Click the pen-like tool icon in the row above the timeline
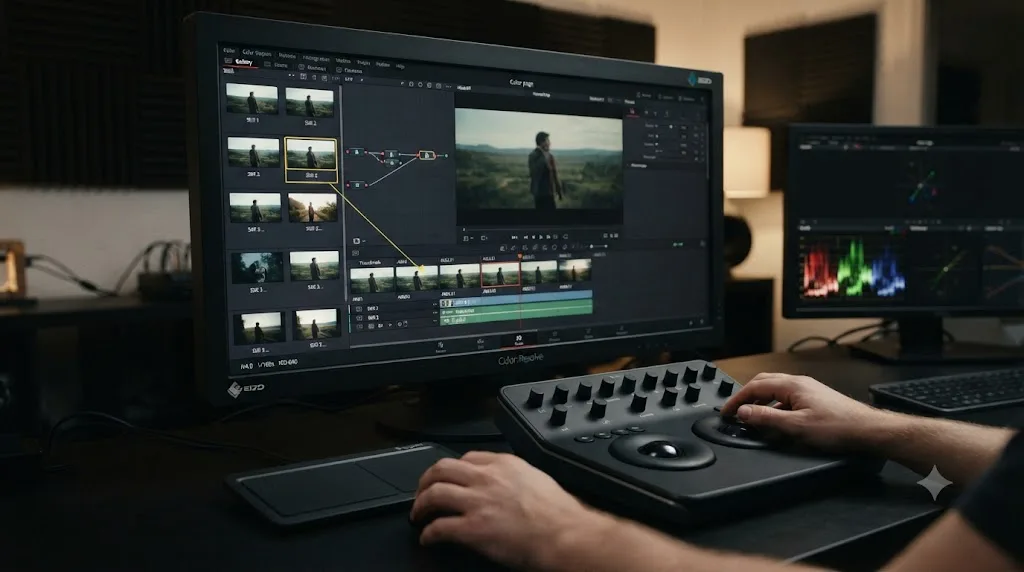 (513, 247)
